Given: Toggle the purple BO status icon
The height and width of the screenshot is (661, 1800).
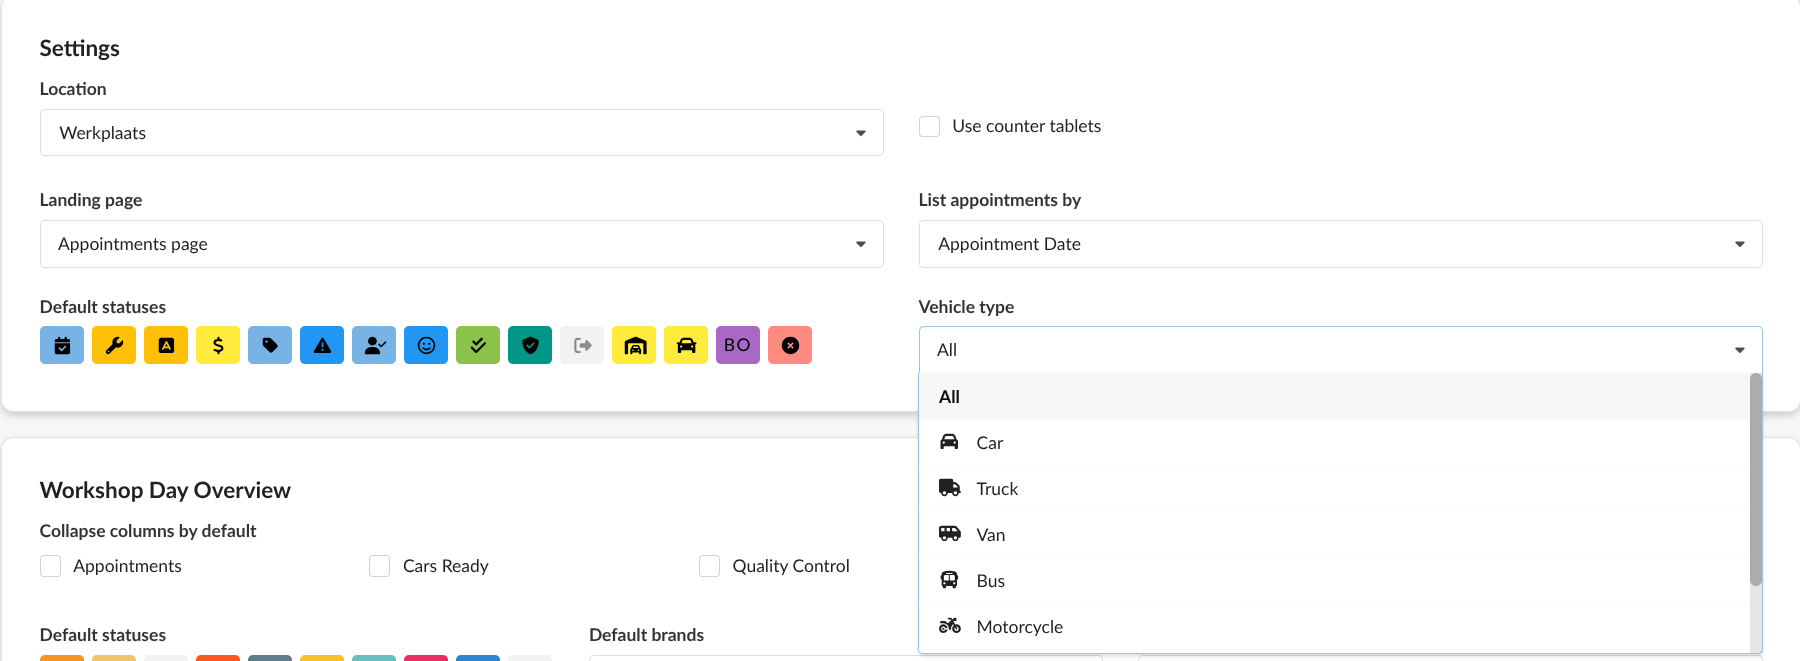Looking at the screenshot, I should (x=738, y=345).
